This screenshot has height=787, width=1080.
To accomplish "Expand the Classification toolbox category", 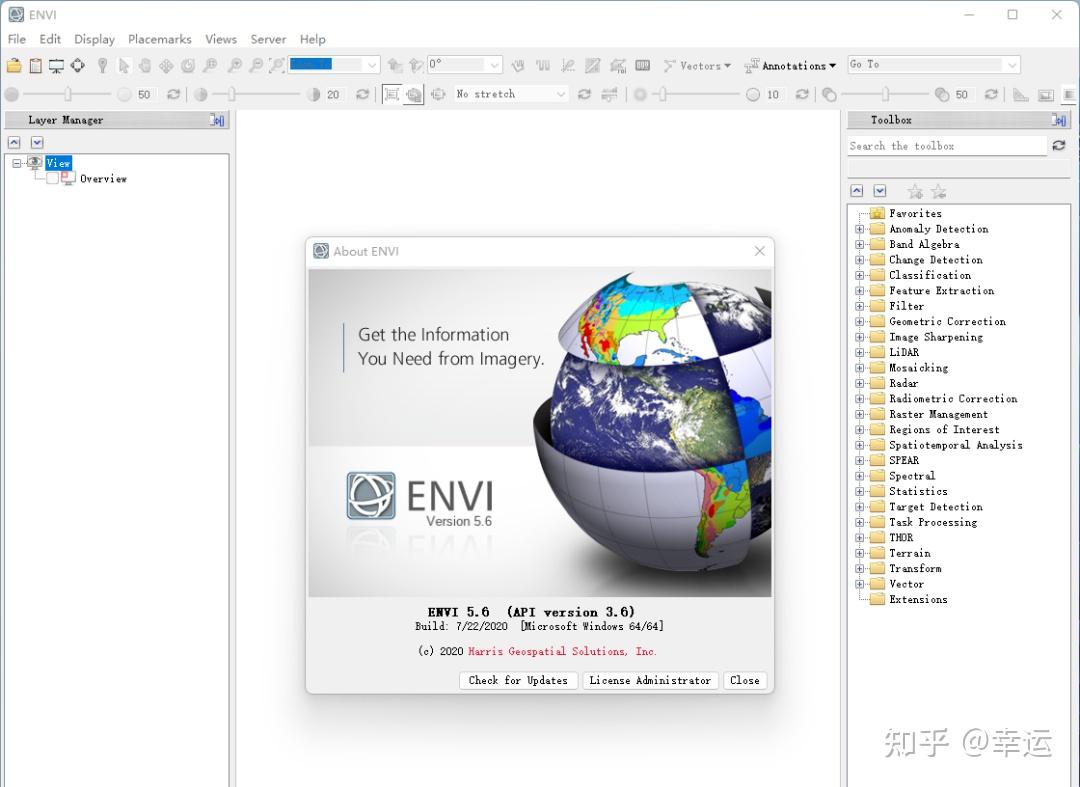I will tap(861, 275).
